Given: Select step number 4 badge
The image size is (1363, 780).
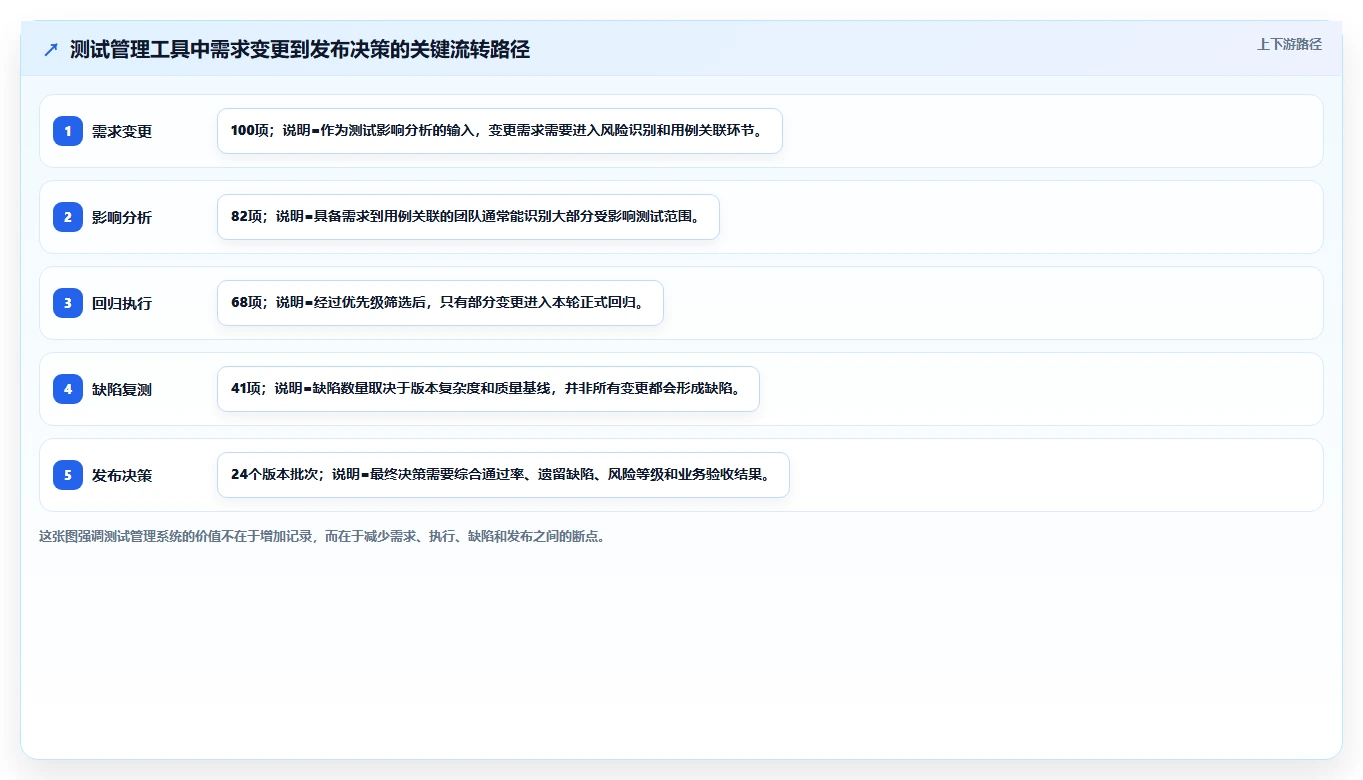Looking at the screenshot, I should [68, 389].
